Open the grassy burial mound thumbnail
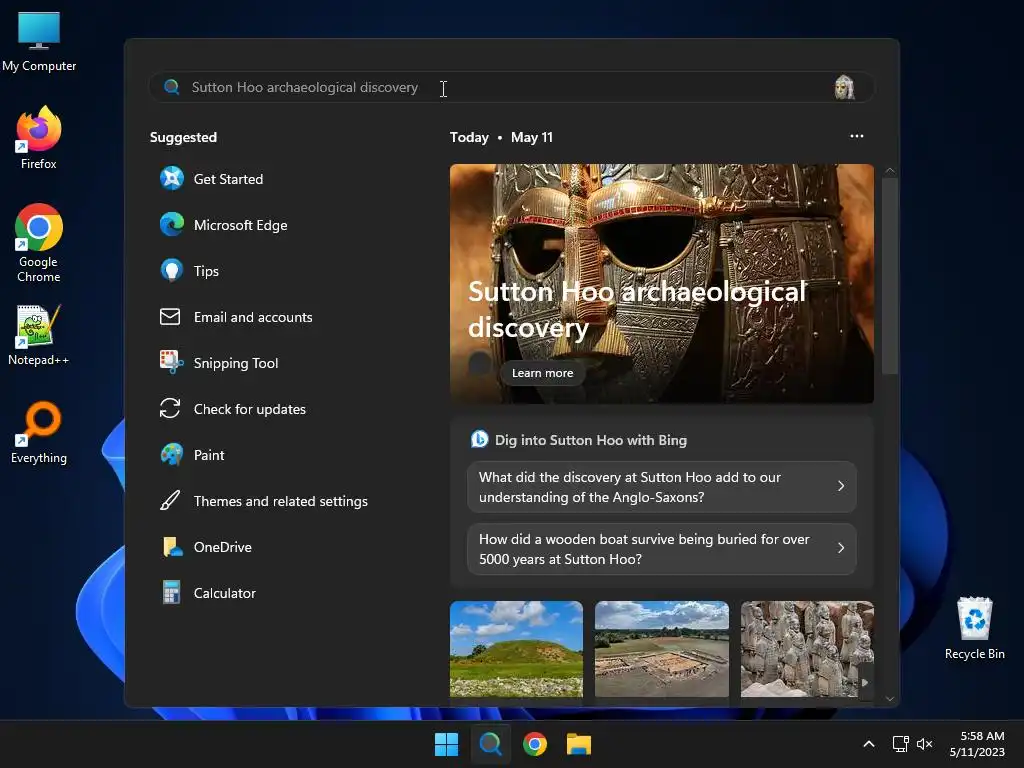The height and width of the screenshot is (768, 1024). (x=516, y=649)
